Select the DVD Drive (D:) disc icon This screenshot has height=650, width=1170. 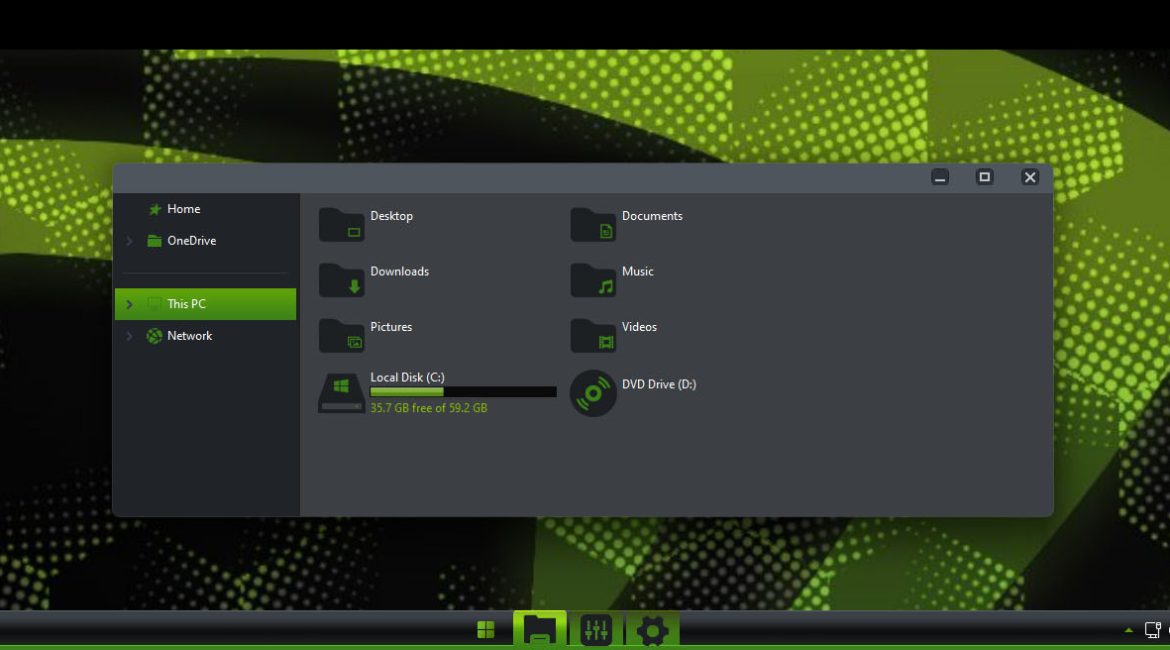tap(593, 393)
